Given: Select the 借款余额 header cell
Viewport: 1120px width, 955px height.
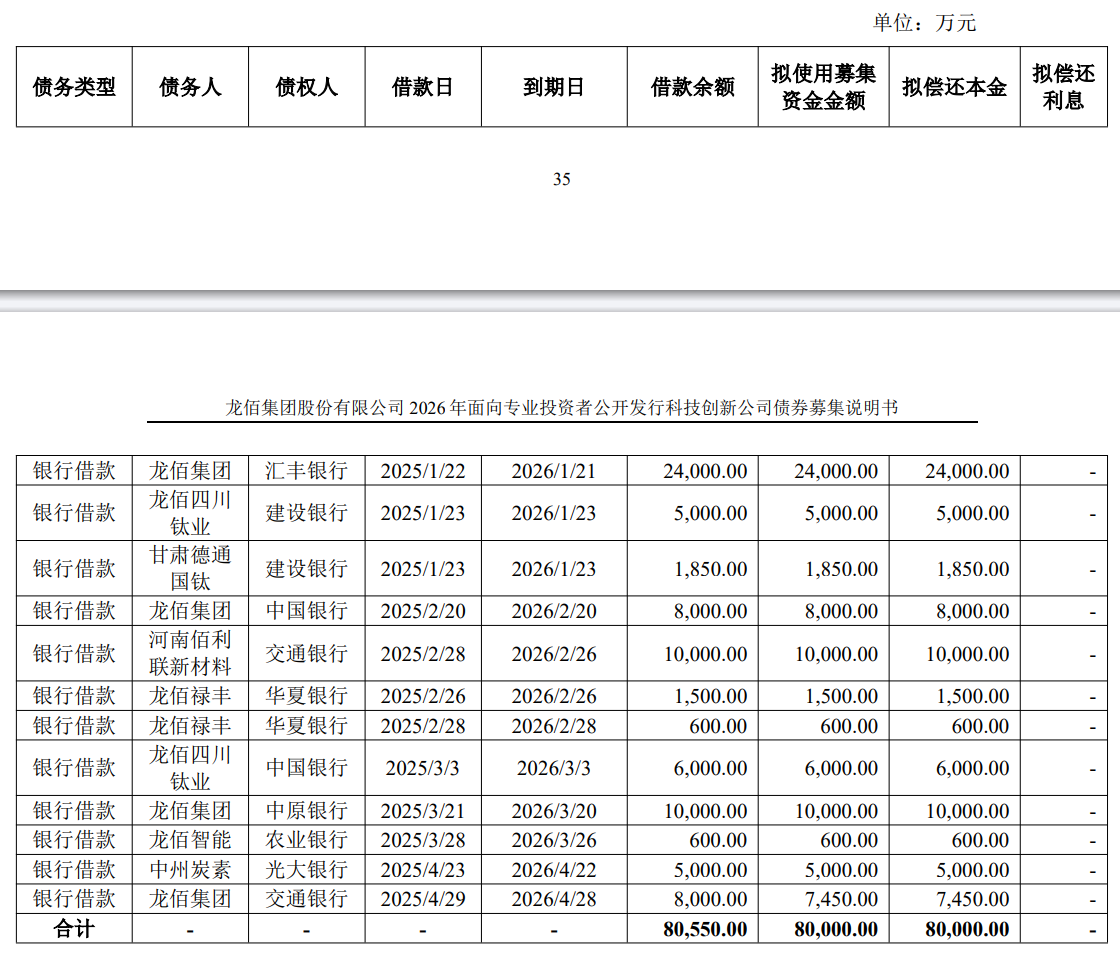Looking at the screenshot, I should point(692,87).
